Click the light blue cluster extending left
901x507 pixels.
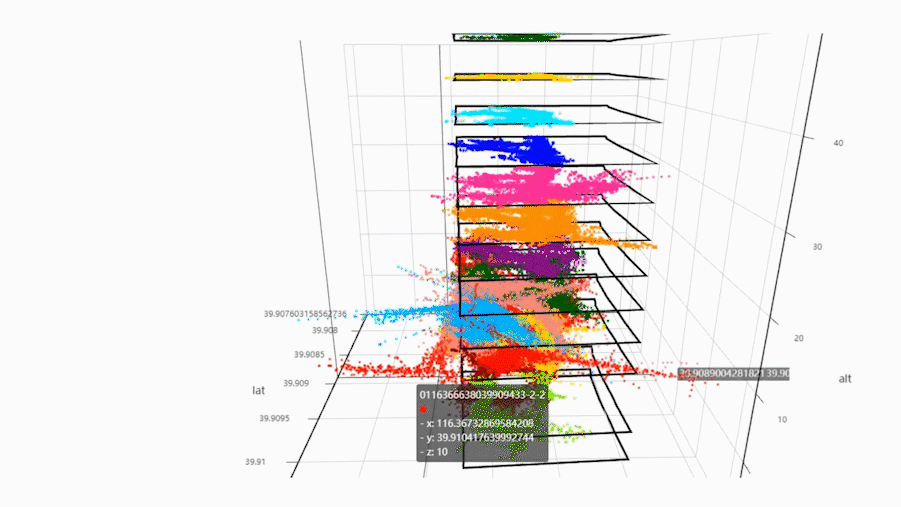pos(400,316)
